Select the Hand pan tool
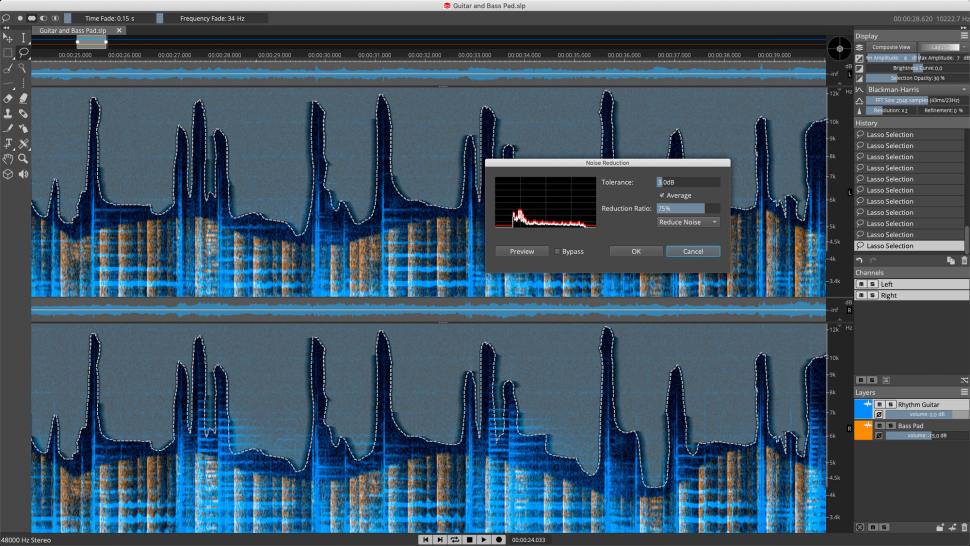This screenshot has width=970, height=546. tap(8, 158)
